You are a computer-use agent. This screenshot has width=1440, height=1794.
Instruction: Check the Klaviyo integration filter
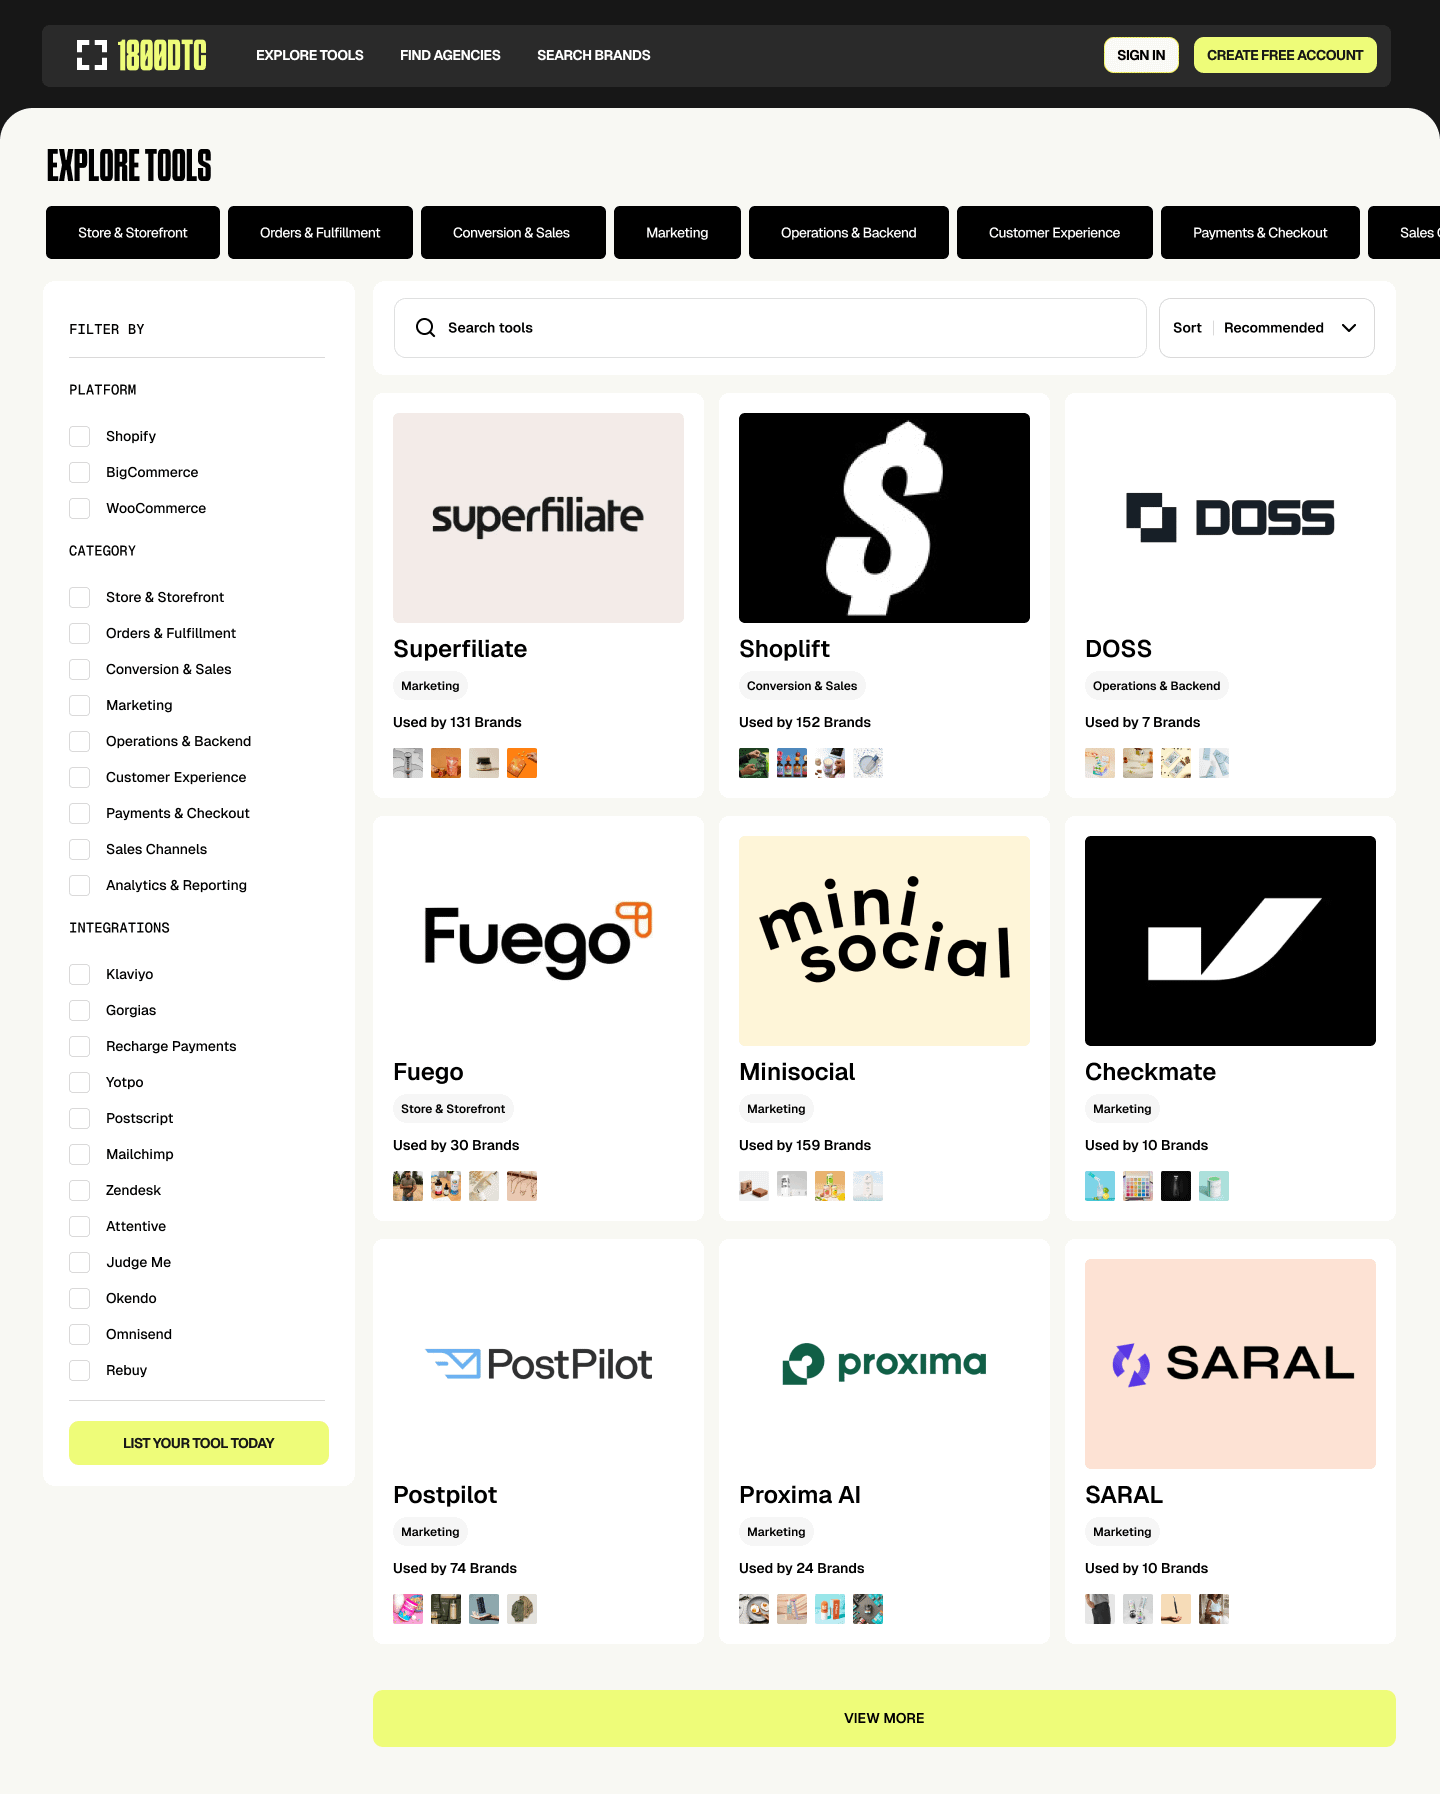(80, 974)
